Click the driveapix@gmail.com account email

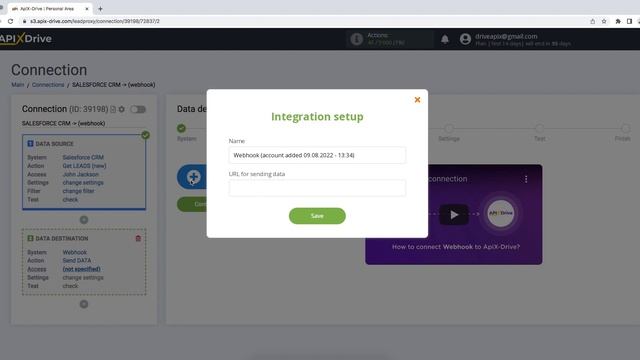pos(506,36)
